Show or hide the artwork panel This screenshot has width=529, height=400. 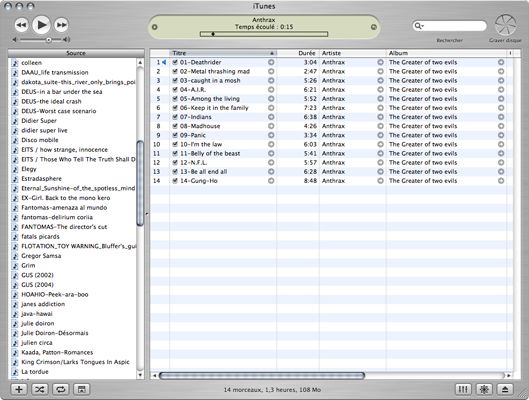click(81, 389)
